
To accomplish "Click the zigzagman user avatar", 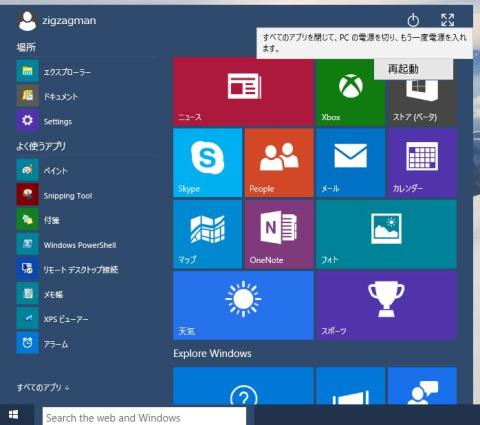I will [27, 21].
